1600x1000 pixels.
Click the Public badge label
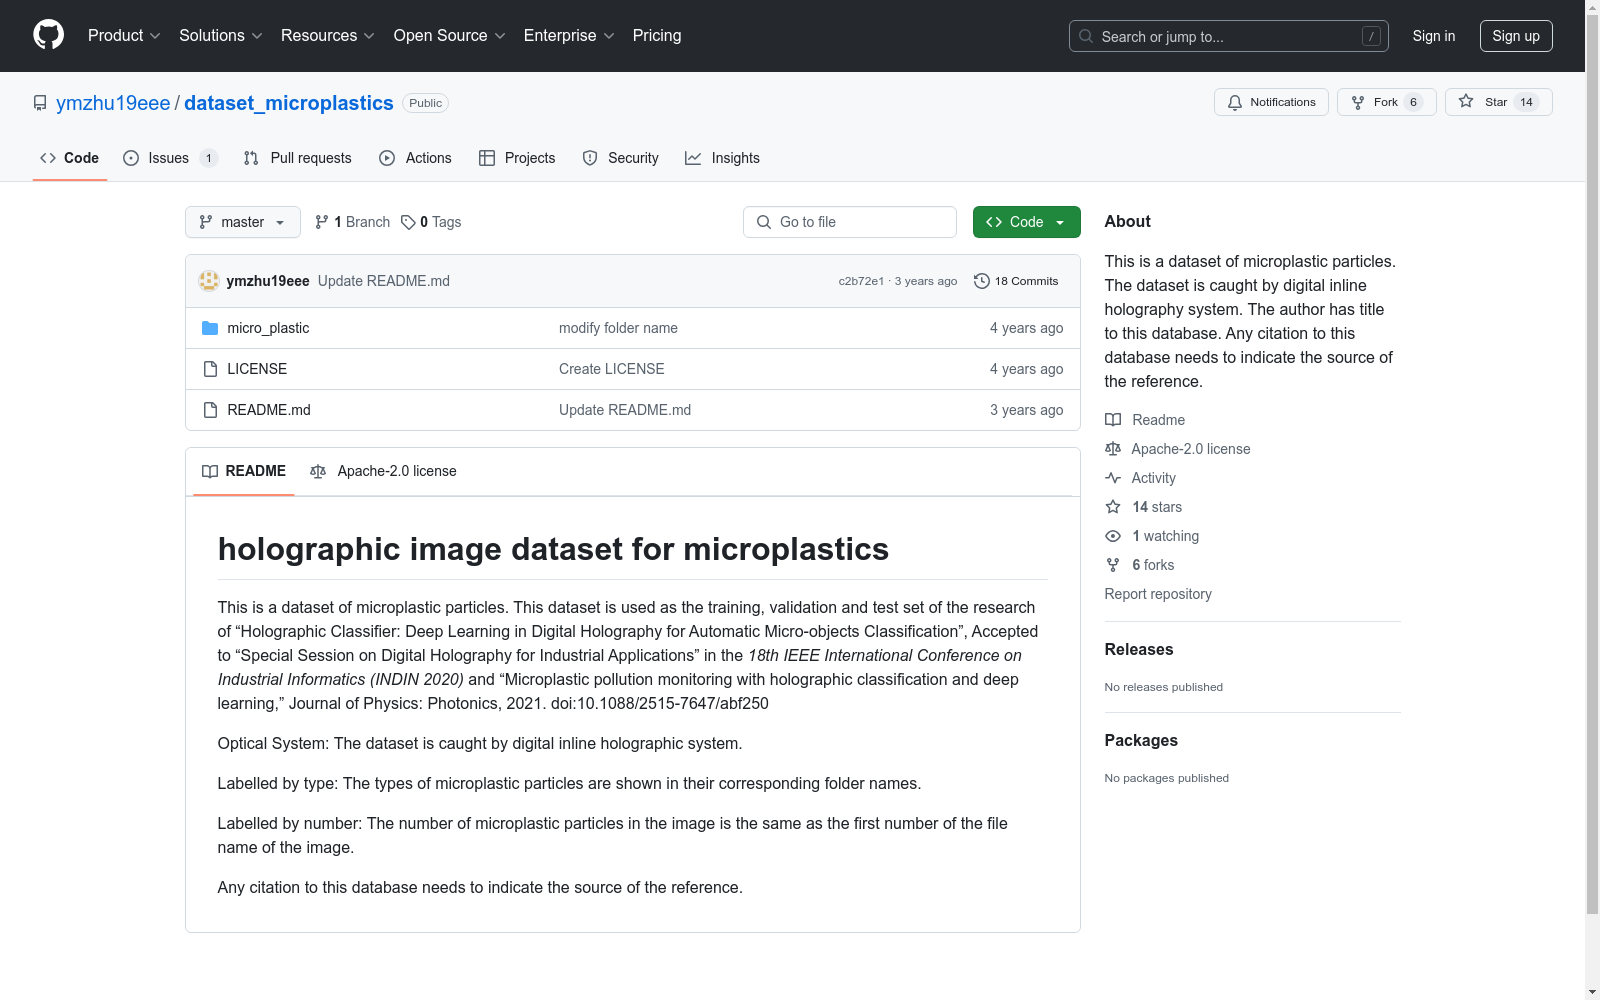click(x=425, y=103)
